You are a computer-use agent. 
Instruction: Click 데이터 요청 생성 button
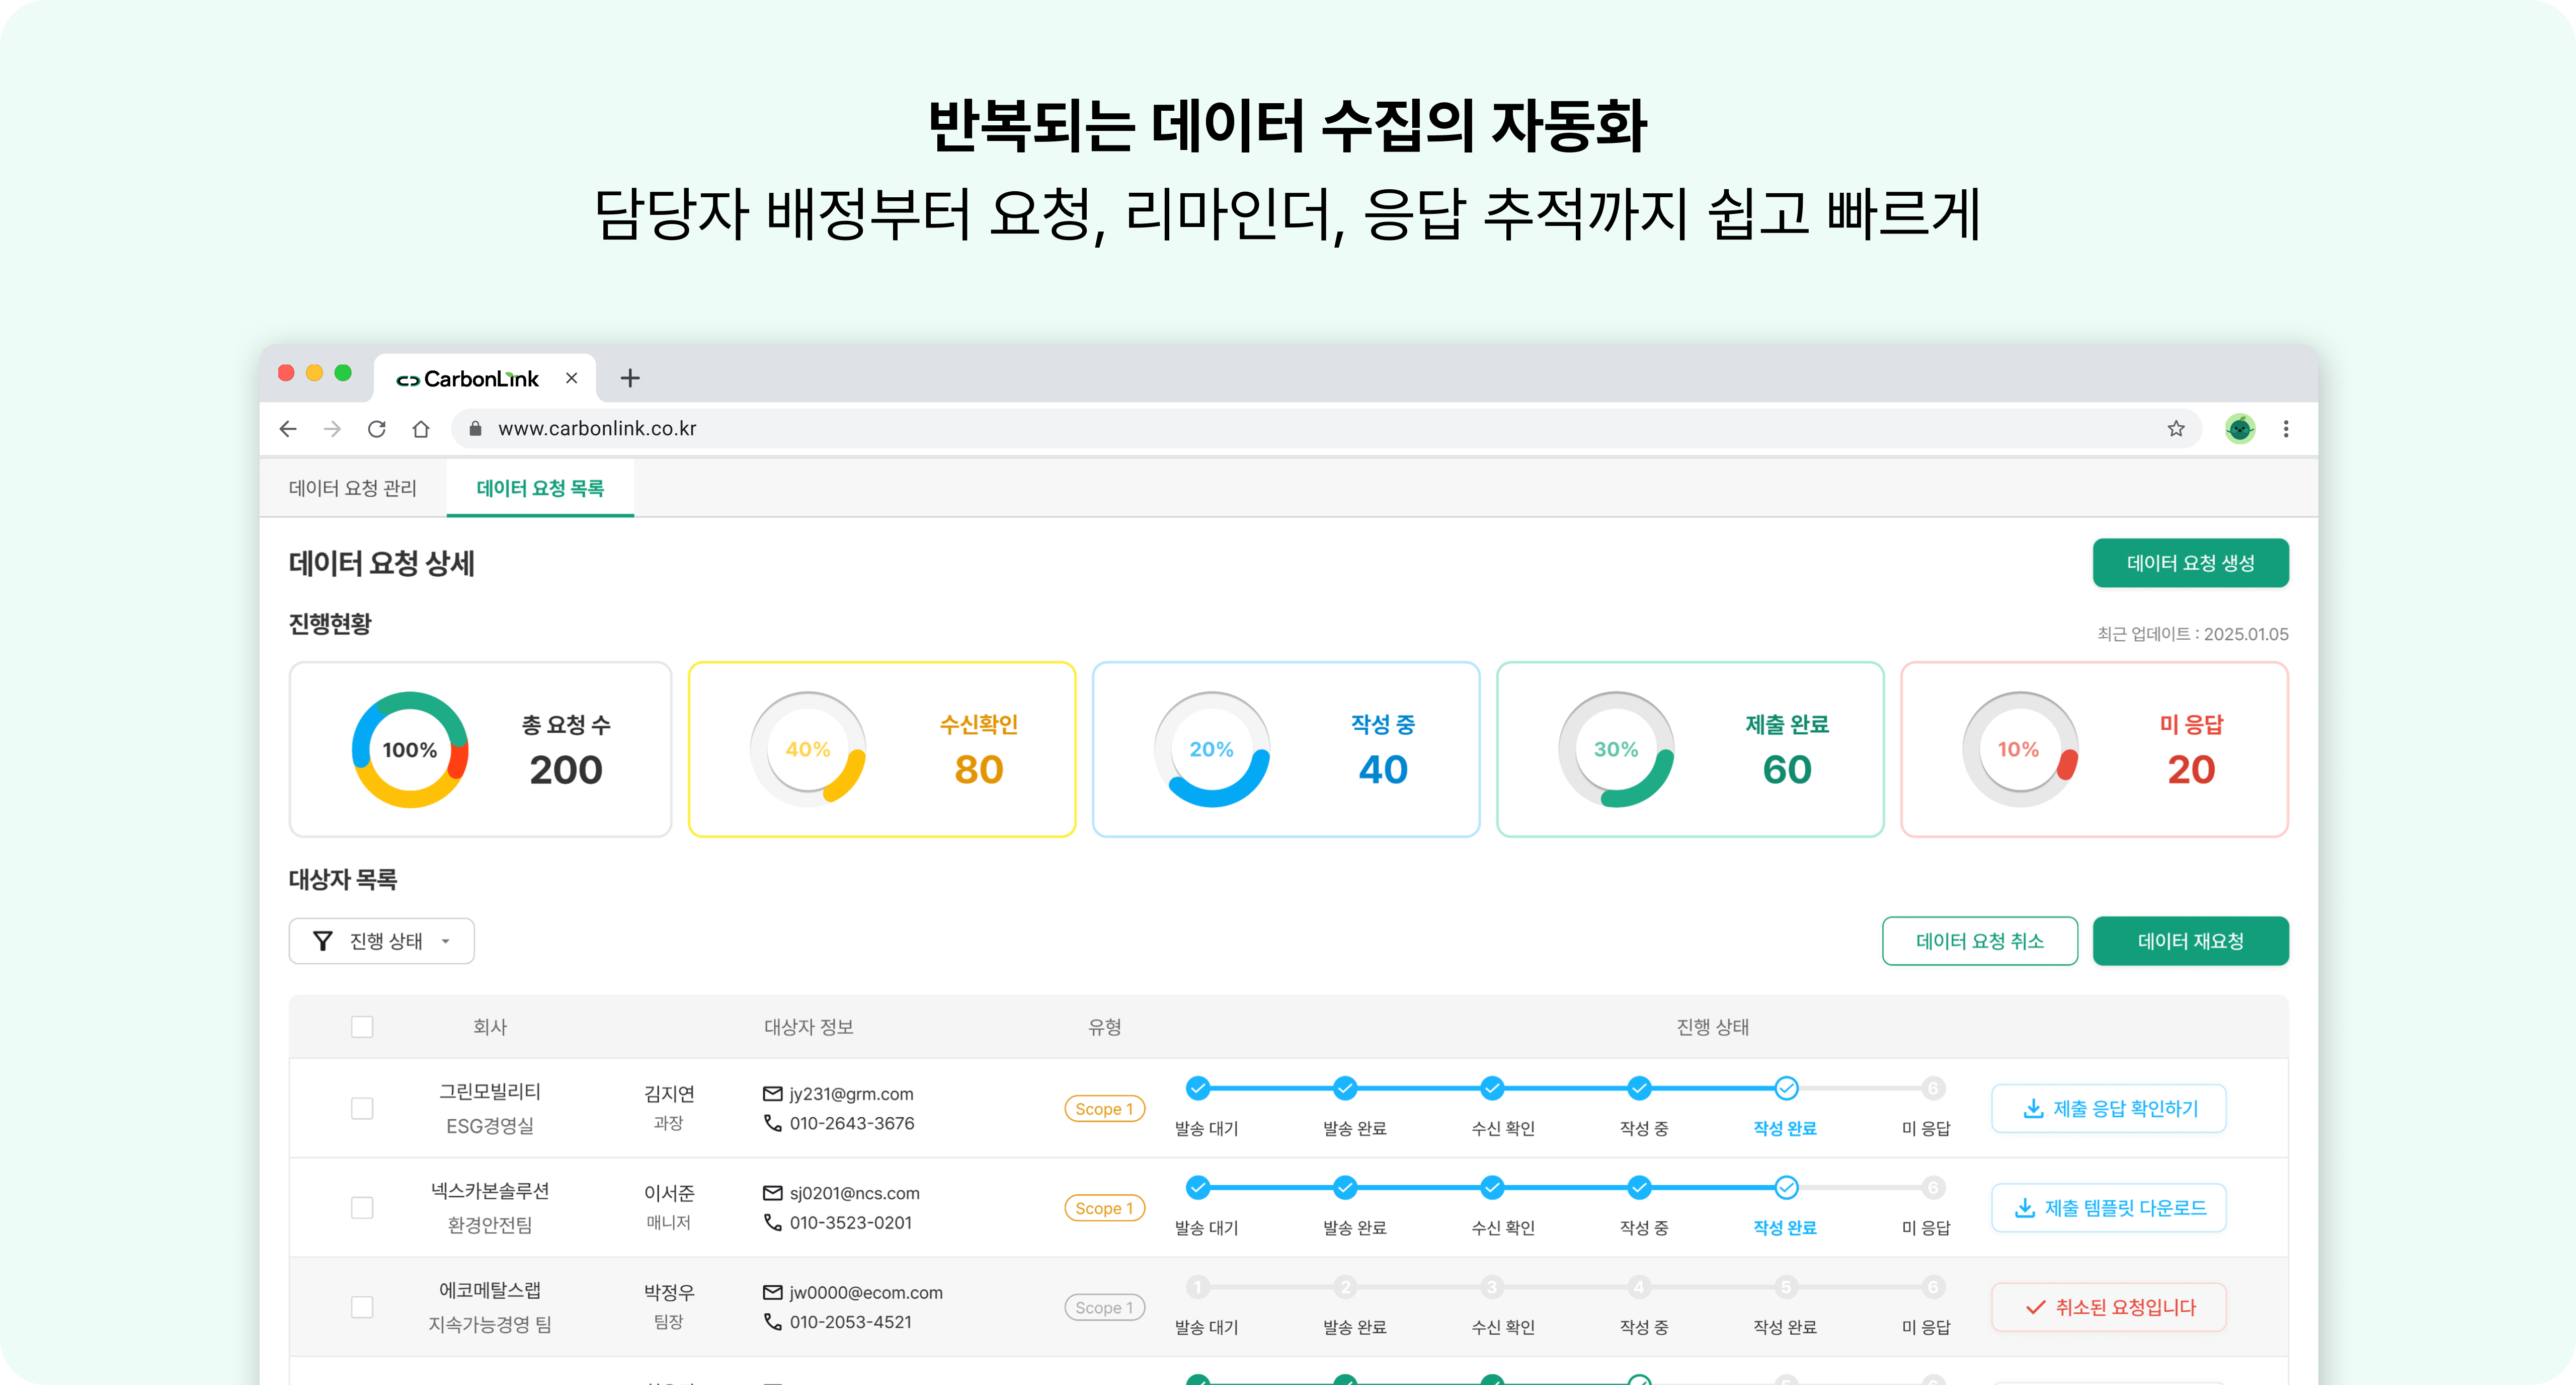coord(2190,563)
